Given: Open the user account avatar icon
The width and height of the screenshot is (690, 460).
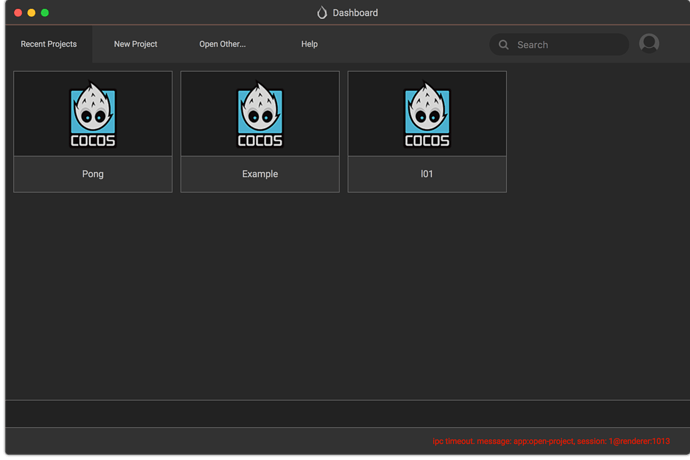Looking at the screenshot, I should 649,44.
